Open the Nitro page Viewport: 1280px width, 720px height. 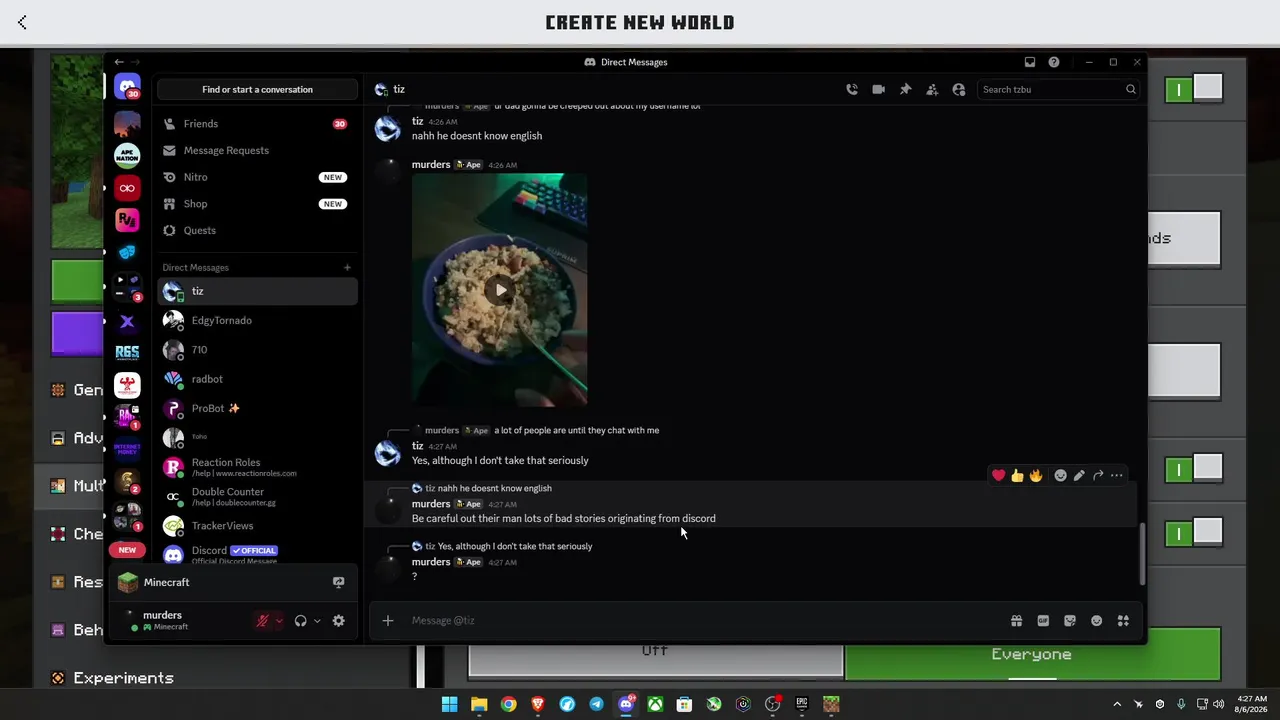[257, 177]
